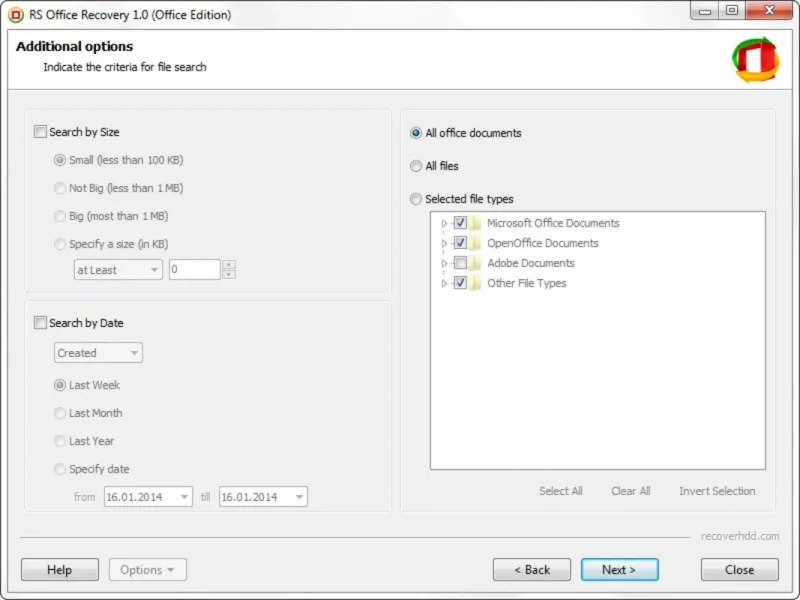The height and width of the screenshot is (600, 800).
Task: Close window using title bar X
Action: point(769,11)
